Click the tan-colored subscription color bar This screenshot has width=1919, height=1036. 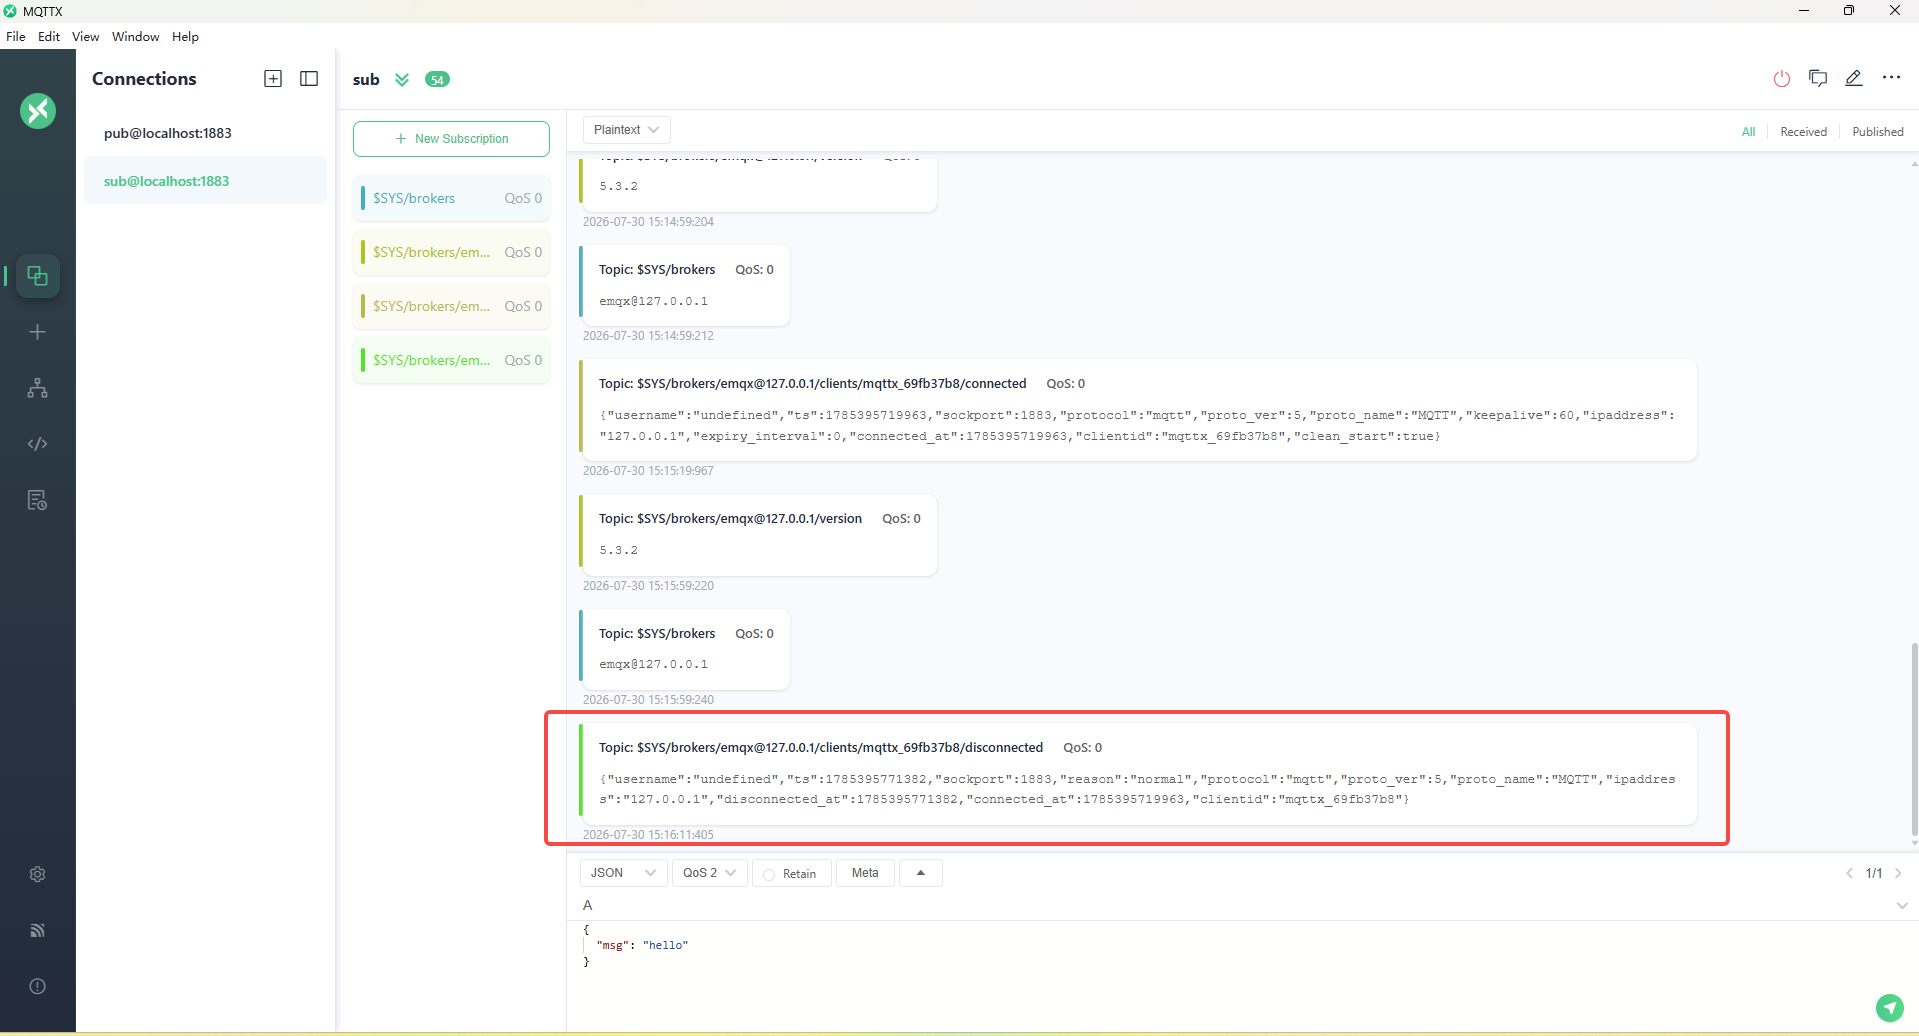tap(363, 306)
